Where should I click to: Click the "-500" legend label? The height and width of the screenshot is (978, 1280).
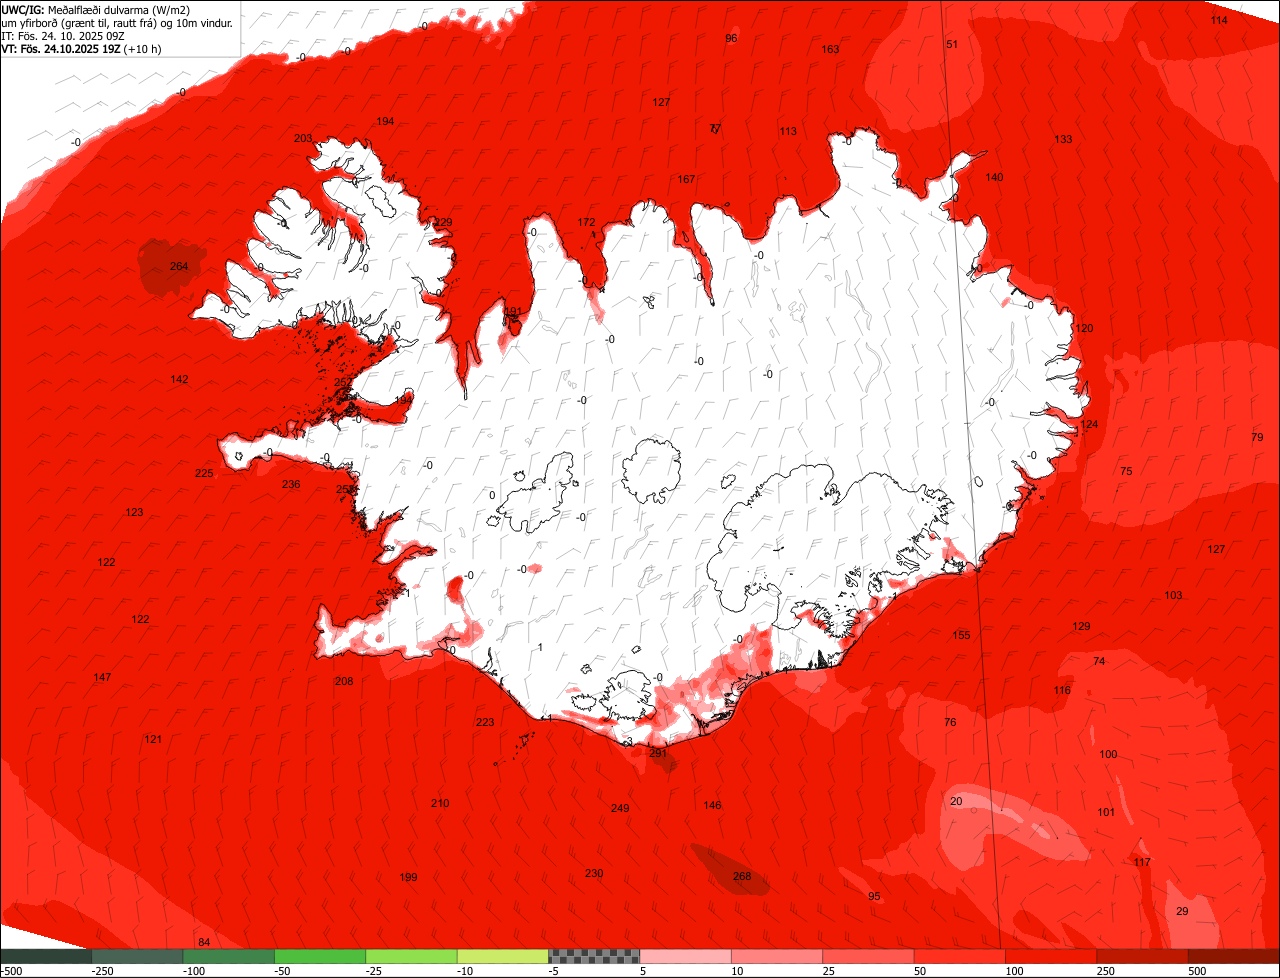11,971
